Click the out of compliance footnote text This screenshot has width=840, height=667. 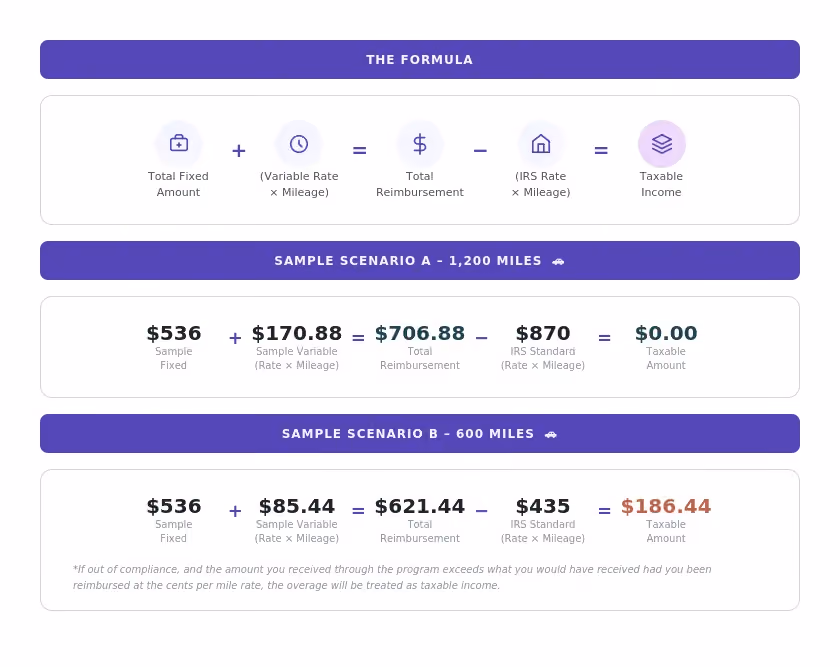(392, 577)
